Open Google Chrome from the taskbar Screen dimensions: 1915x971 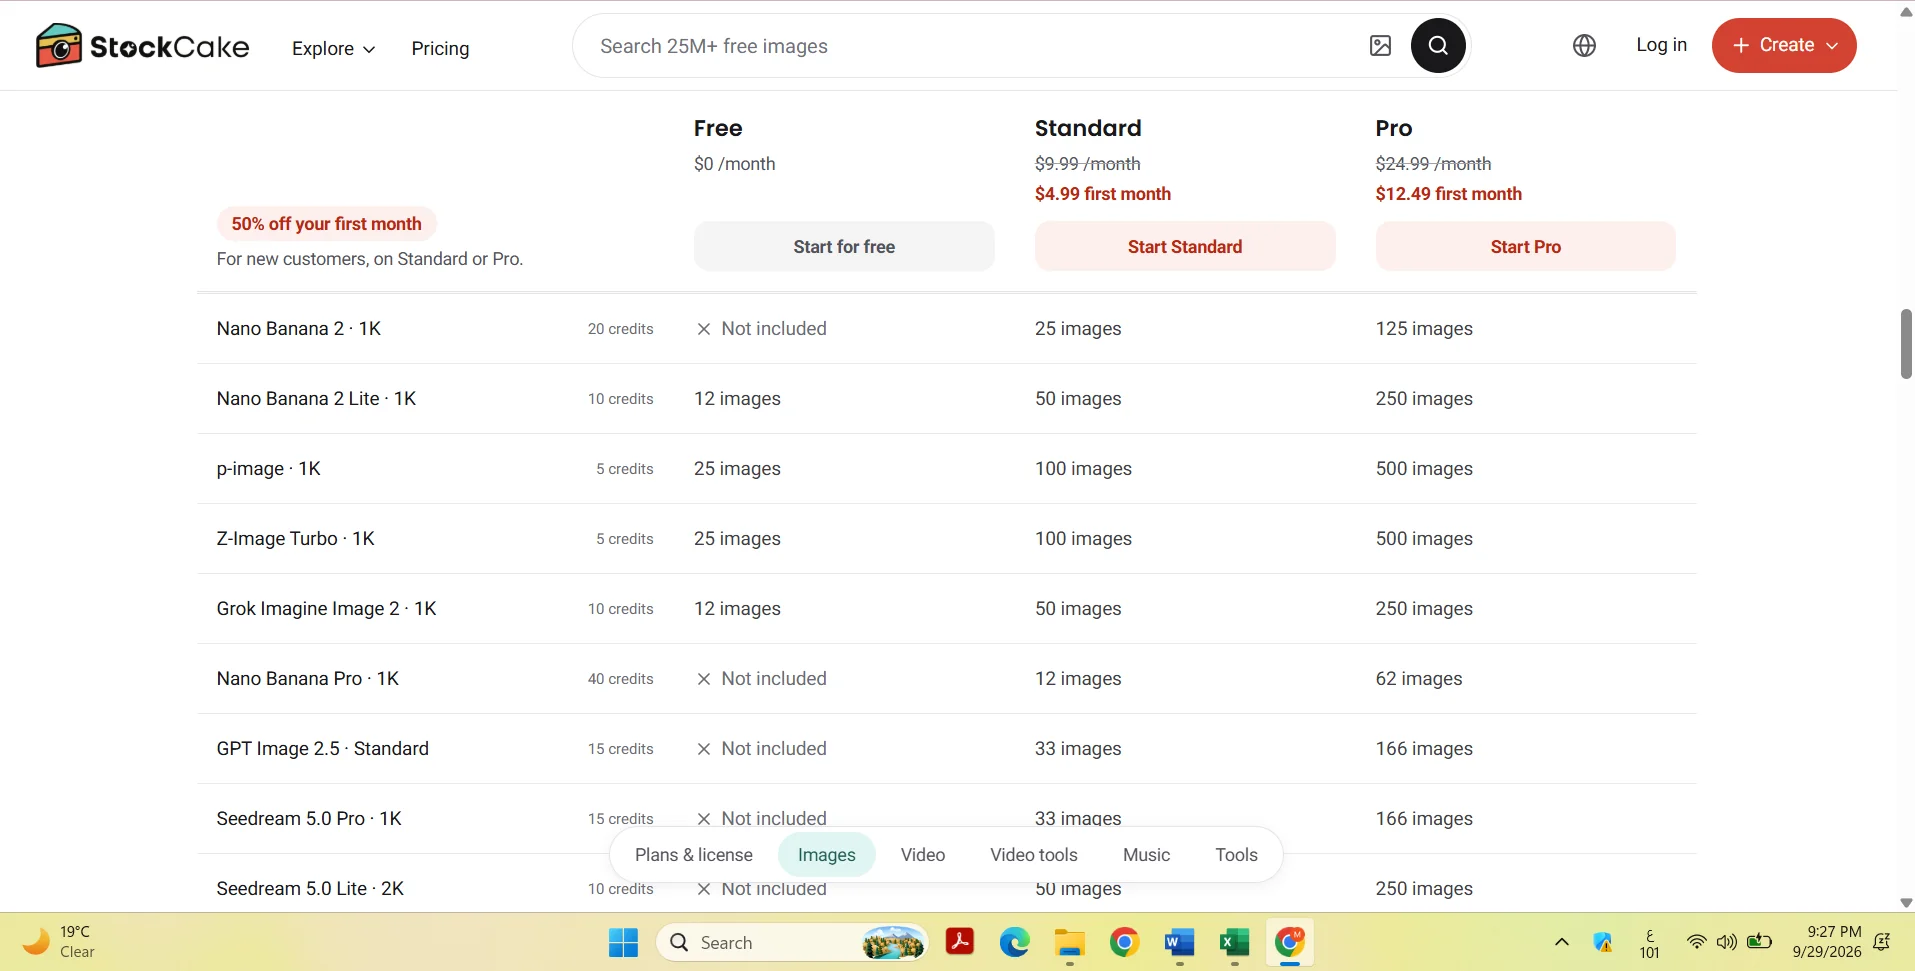point(1125,942)
